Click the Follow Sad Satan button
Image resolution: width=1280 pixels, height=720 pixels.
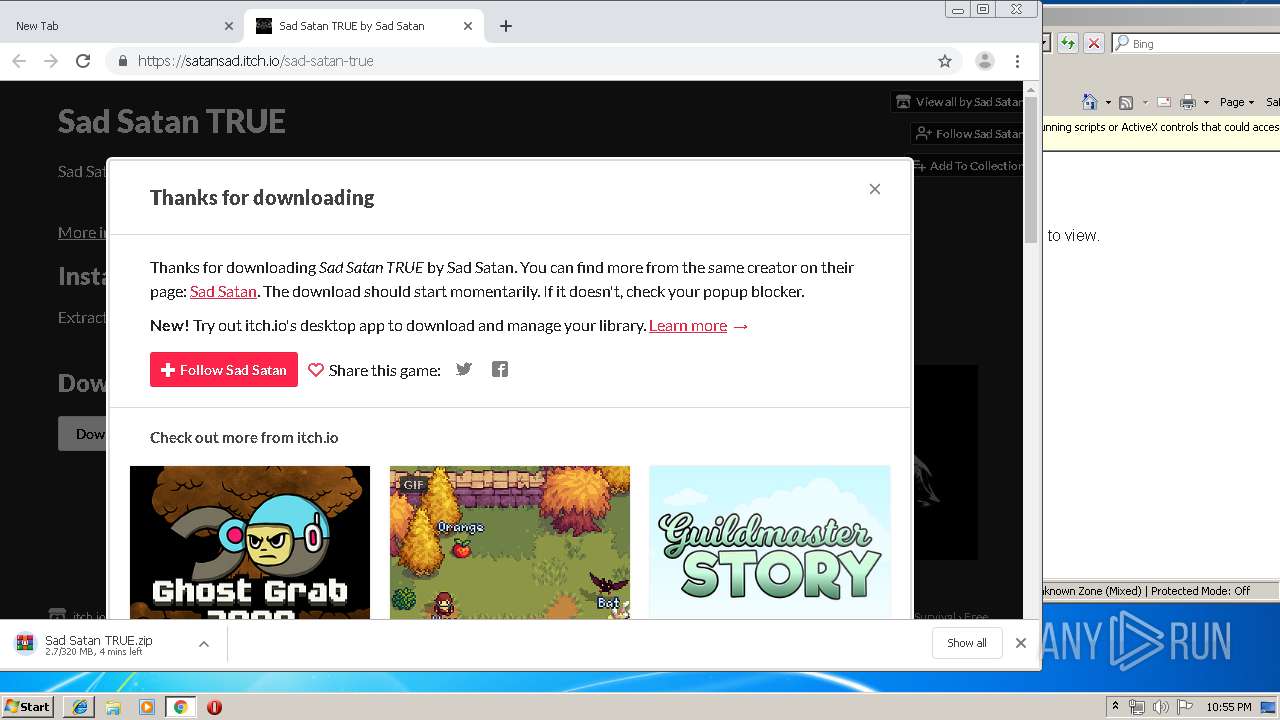coord(224,370)
